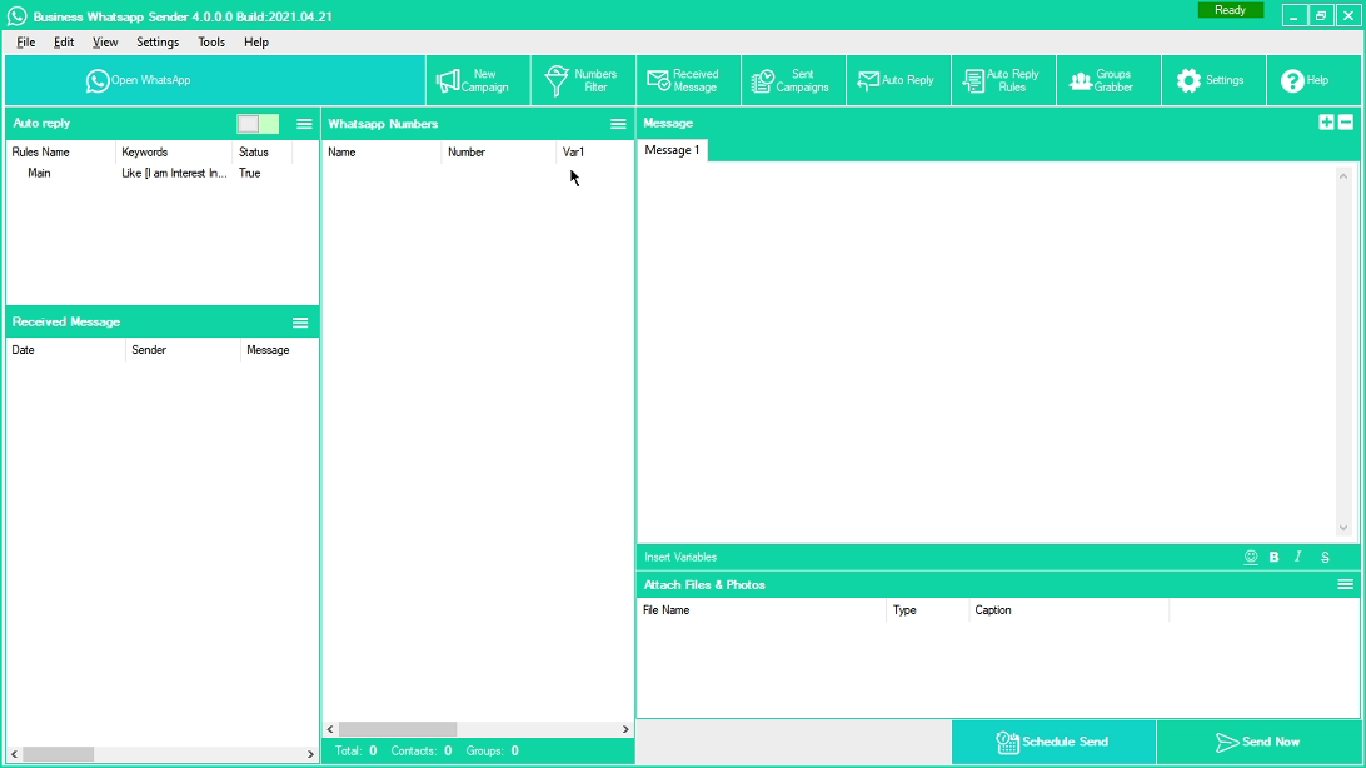Open the Whatsapp Numbers panel menu
Screen dimensions: 1366x768
618,124
